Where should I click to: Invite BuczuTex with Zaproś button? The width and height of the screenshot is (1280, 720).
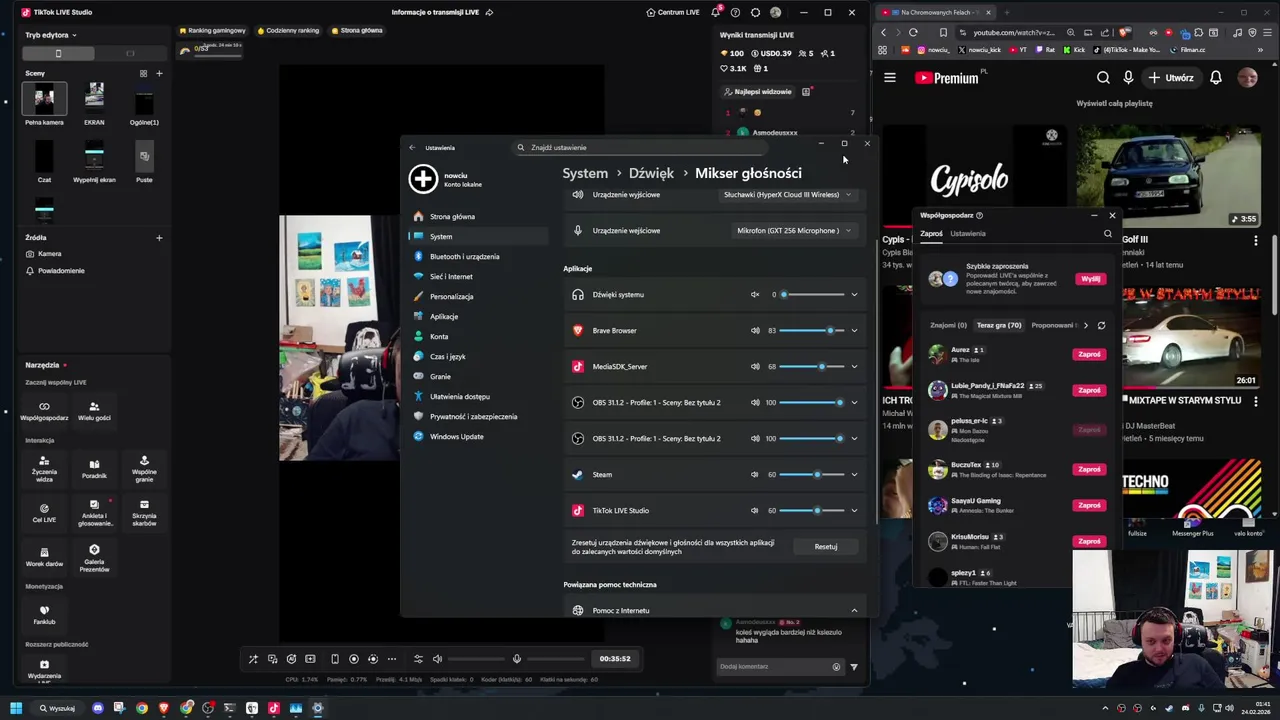coord(1089,469)
